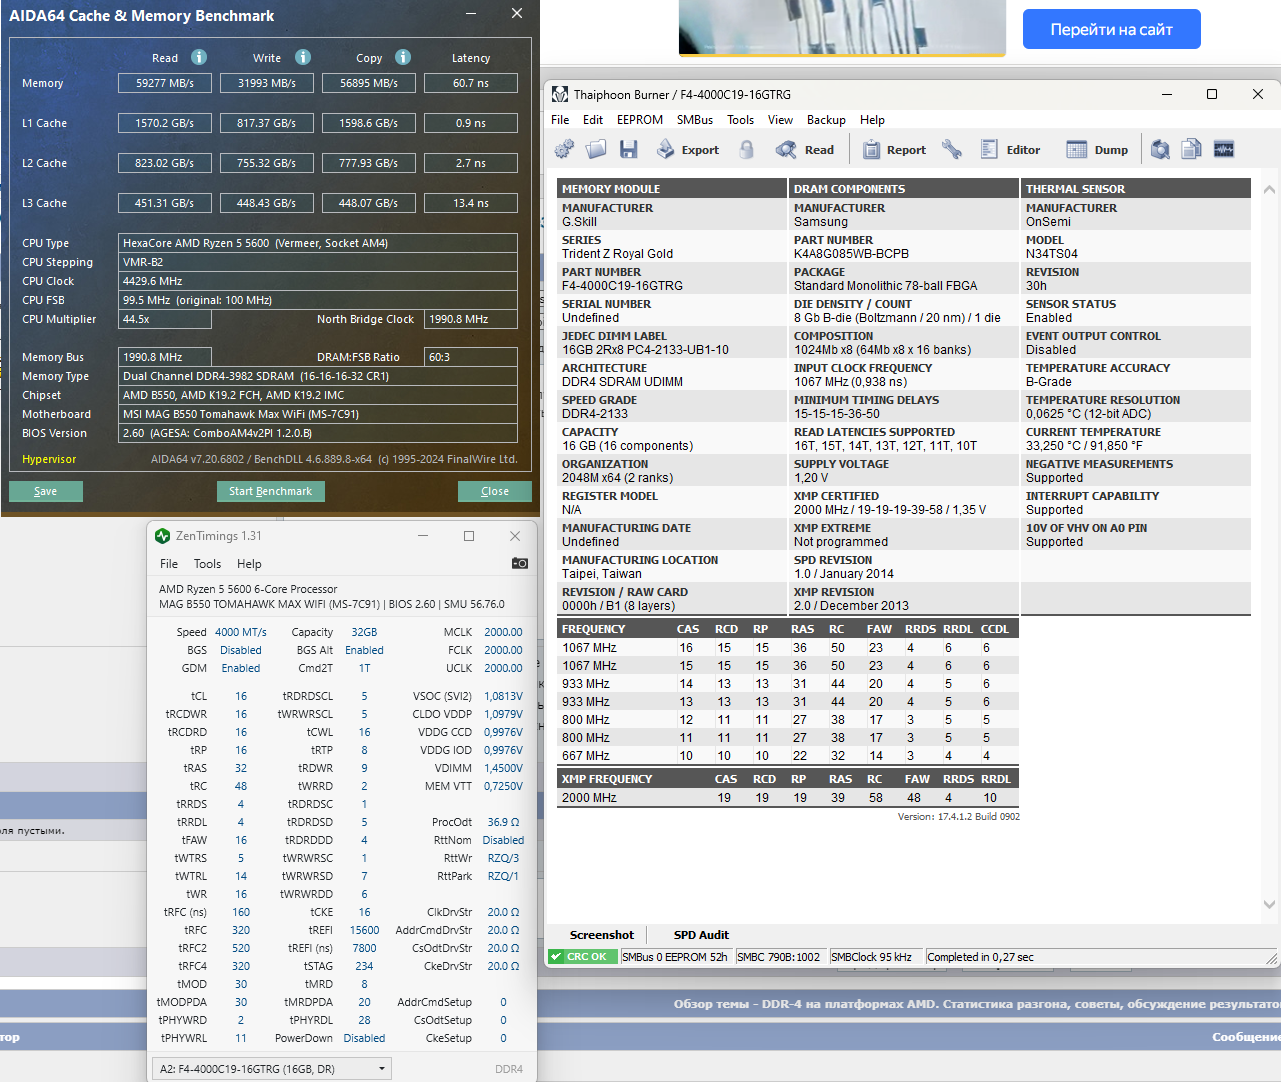Screen dimensions: 1281x1082
Task: Open the SMBus menu
Action: [695, 120]
